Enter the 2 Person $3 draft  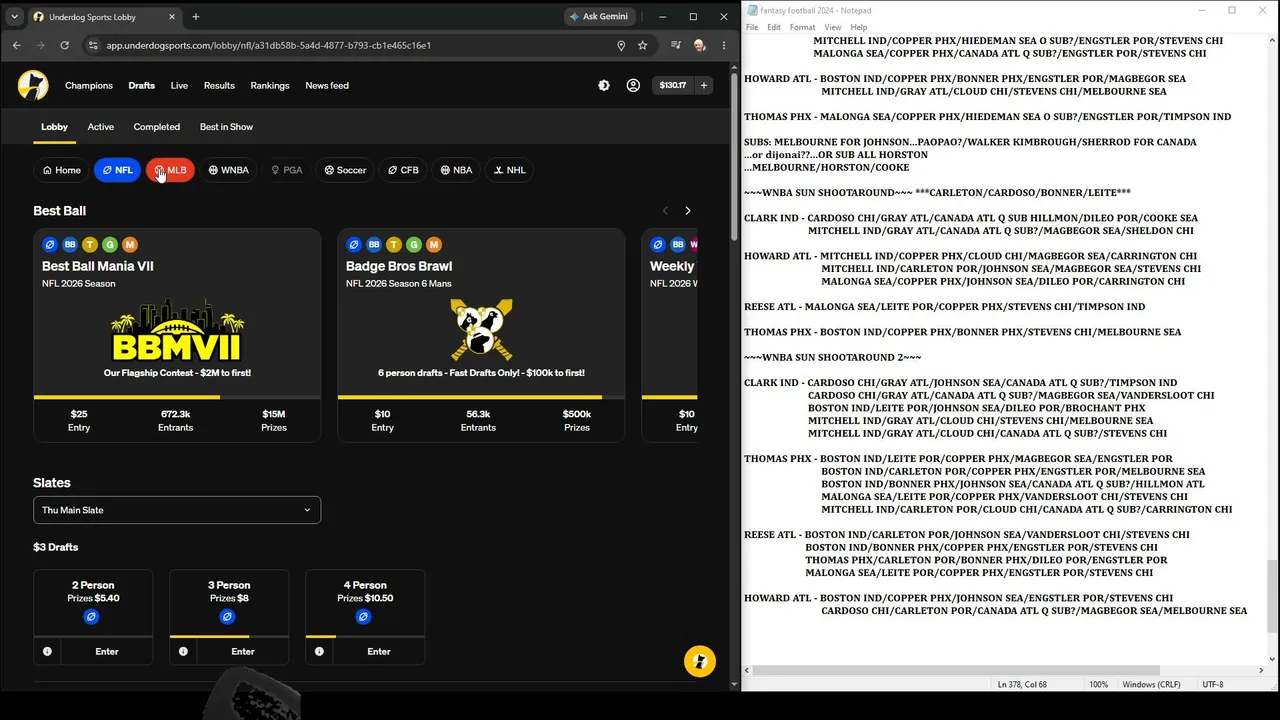coord(107,652)
